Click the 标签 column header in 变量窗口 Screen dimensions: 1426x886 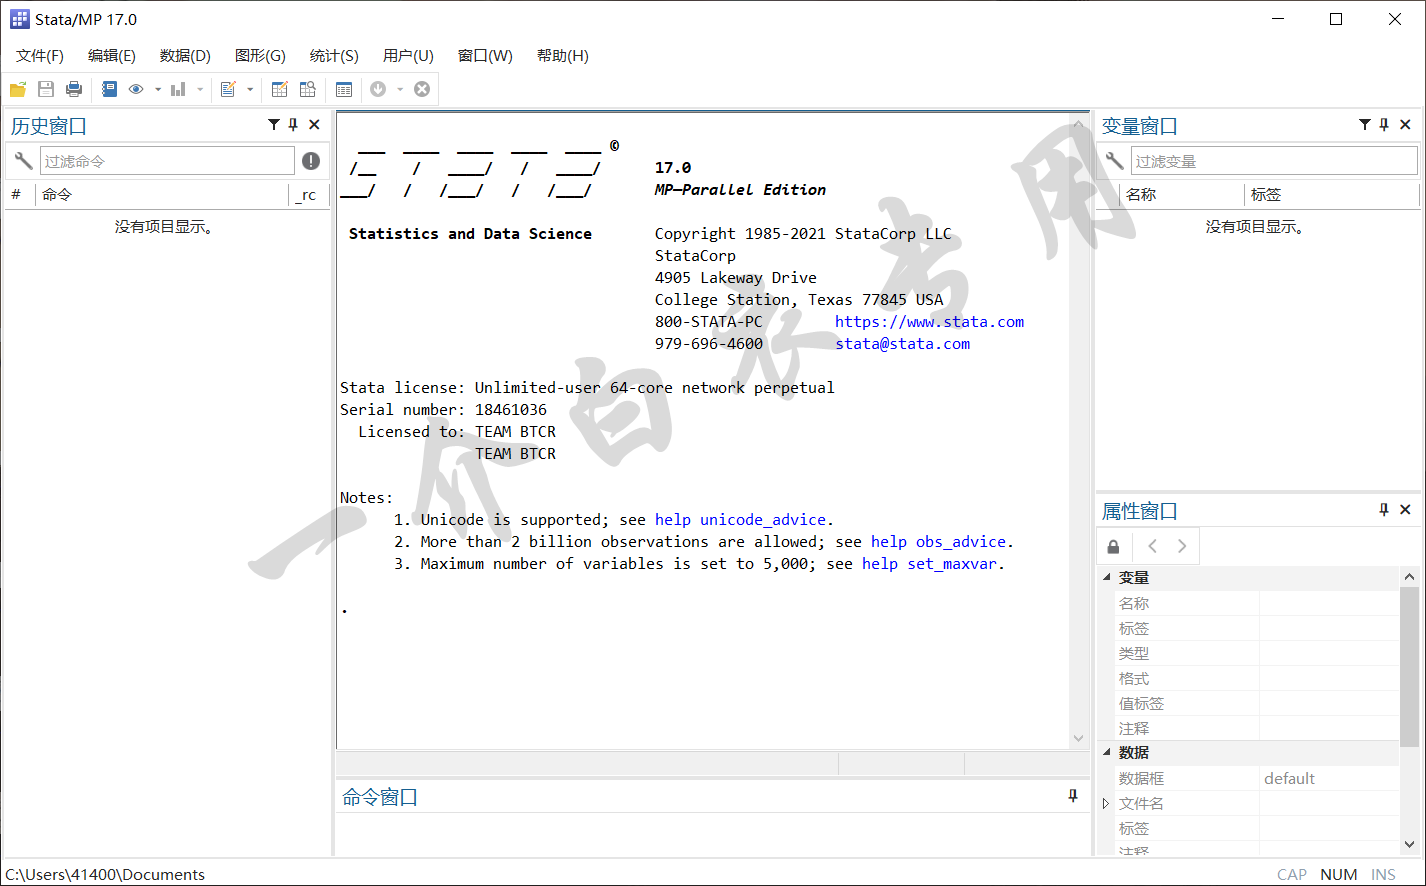pyautogui.click(x=1266, y=195)
